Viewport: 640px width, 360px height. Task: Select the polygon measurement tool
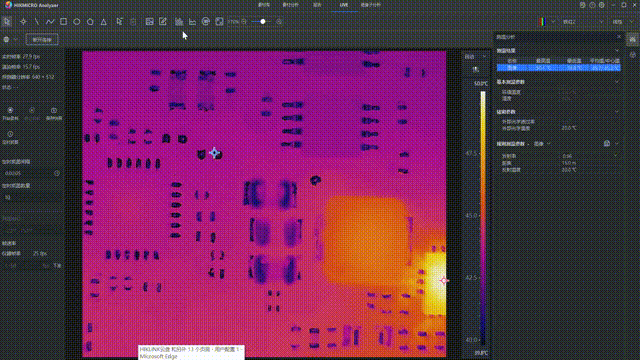click(x=90, y=22)
